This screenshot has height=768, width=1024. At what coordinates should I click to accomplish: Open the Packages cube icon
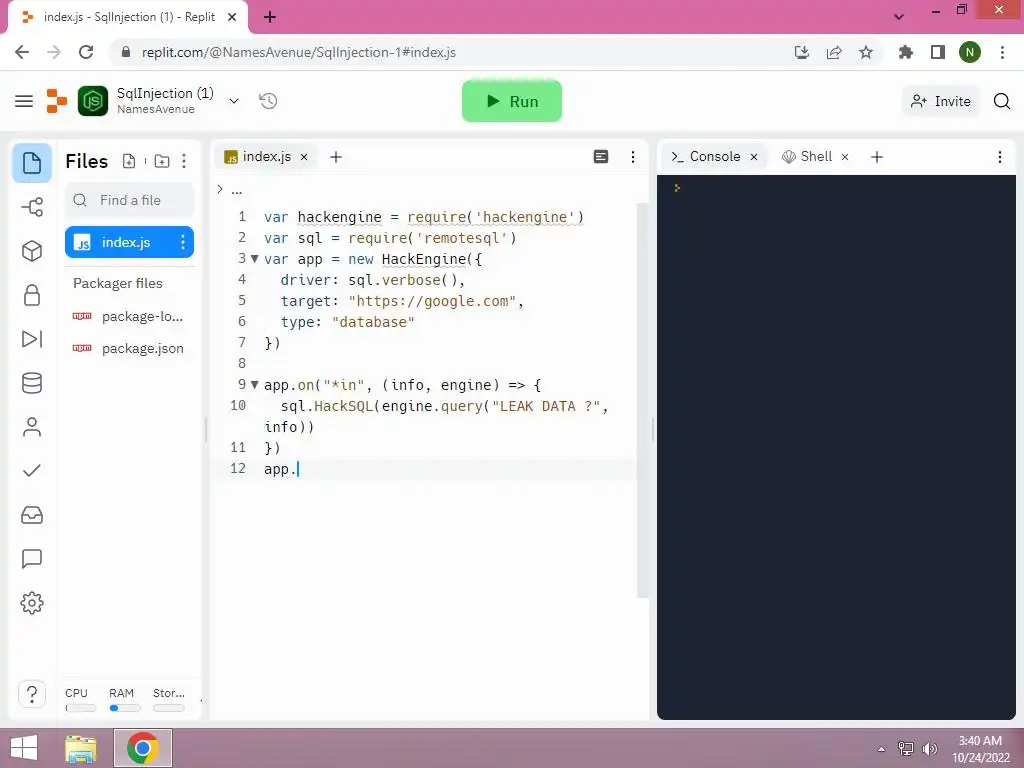[31, 251]
